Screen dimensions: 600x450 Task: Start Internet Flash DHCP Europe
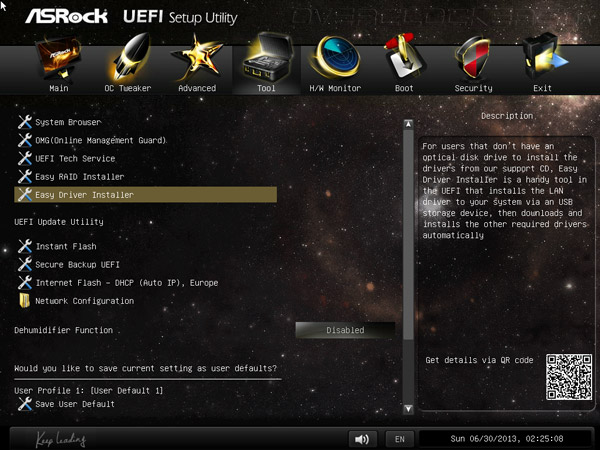click(x=127, y=283)
